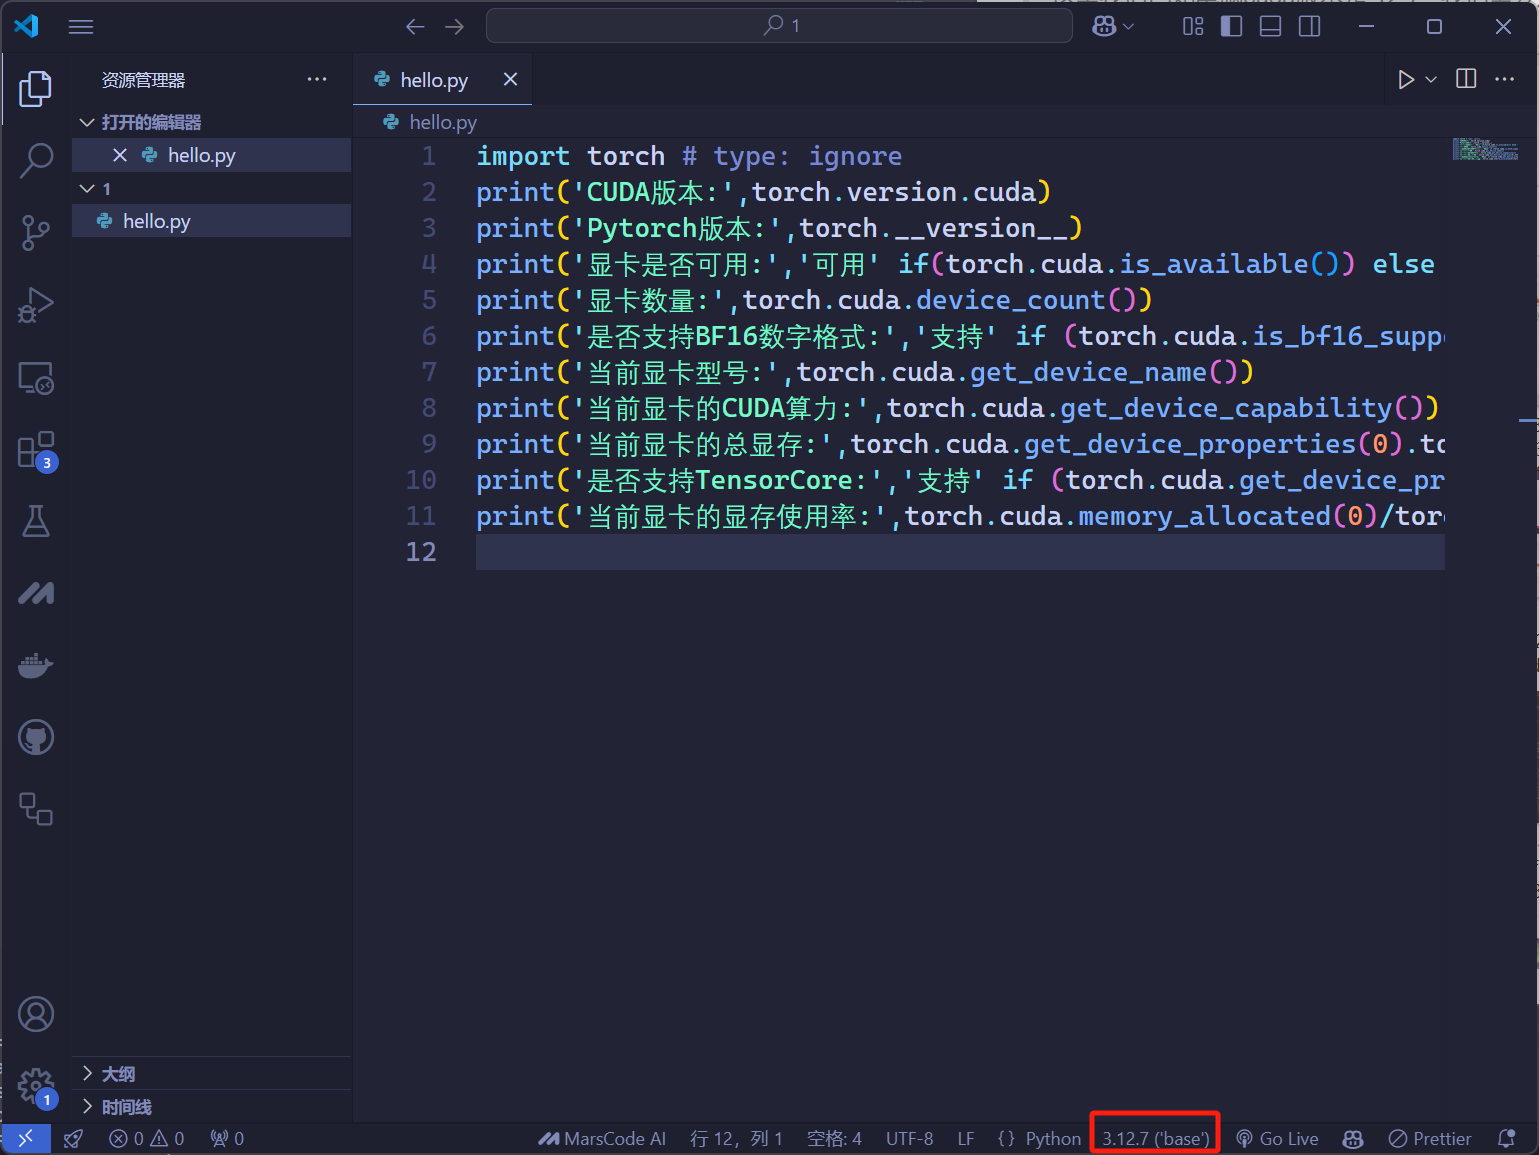Screen dimensions: 1539x1155
Task: Toggle the primary side bar layout button
Action: (1232, 27)
